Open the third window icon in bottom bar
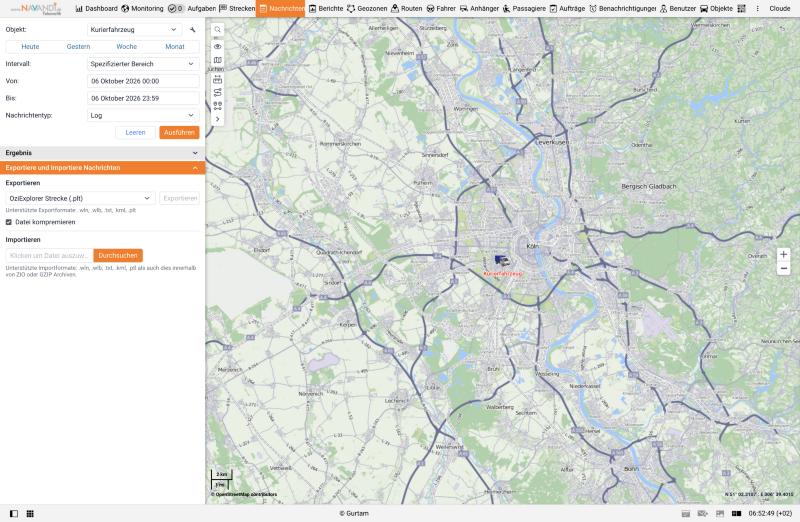The image size is (800, 522). click(720, 513)
